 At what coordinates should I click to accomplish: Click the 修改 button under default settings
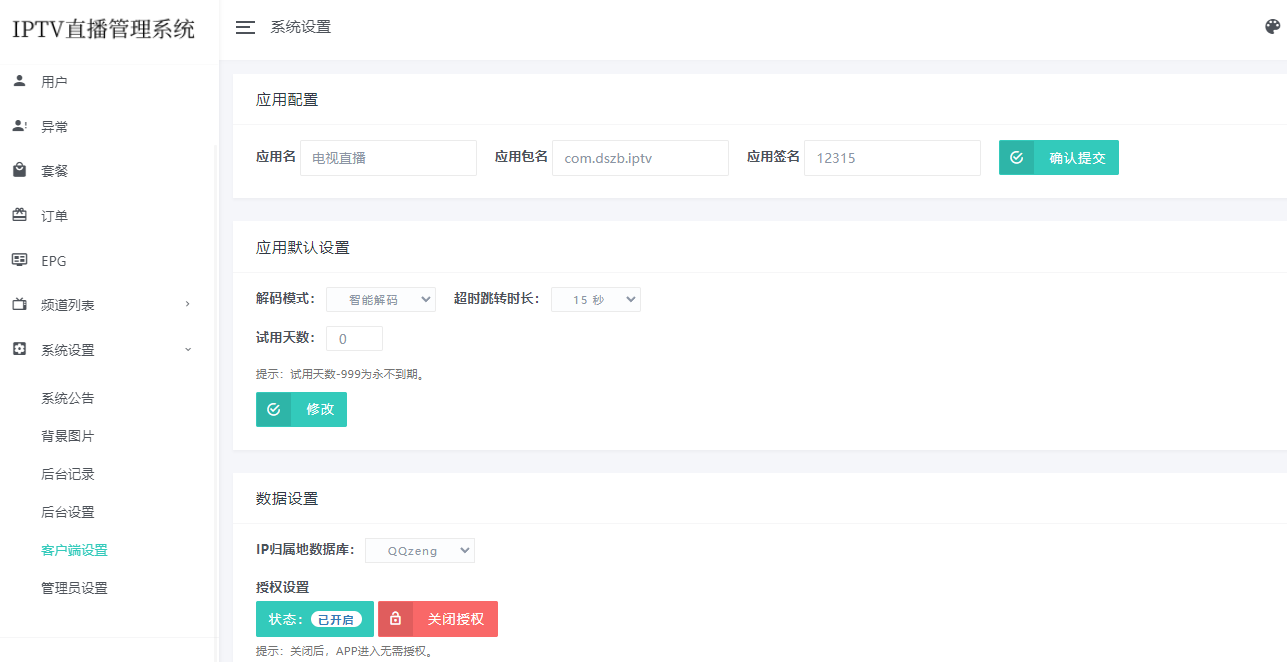click(x=301, y=409)
